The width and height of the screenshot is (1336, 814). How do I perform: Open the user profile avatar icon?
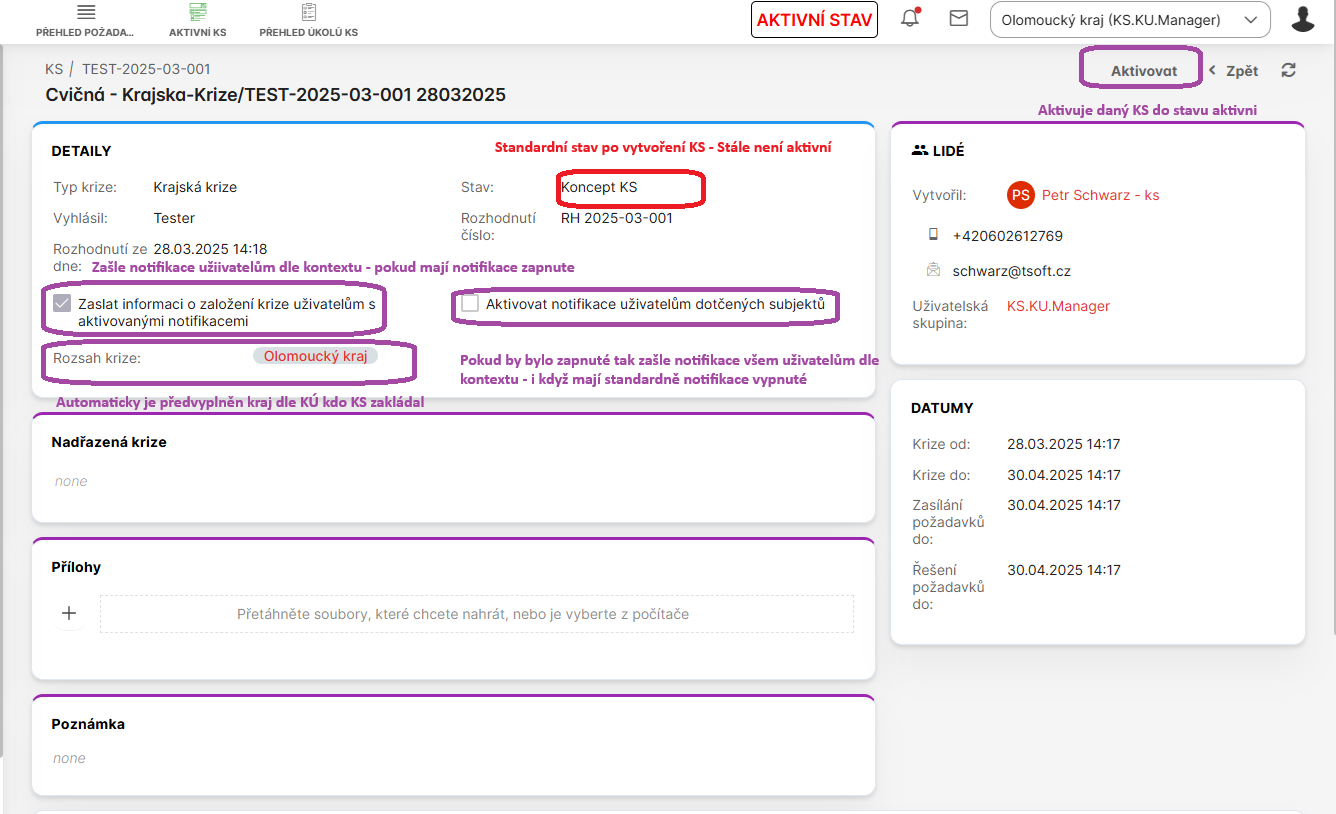pyautogui.click(x=1303, y=19)
